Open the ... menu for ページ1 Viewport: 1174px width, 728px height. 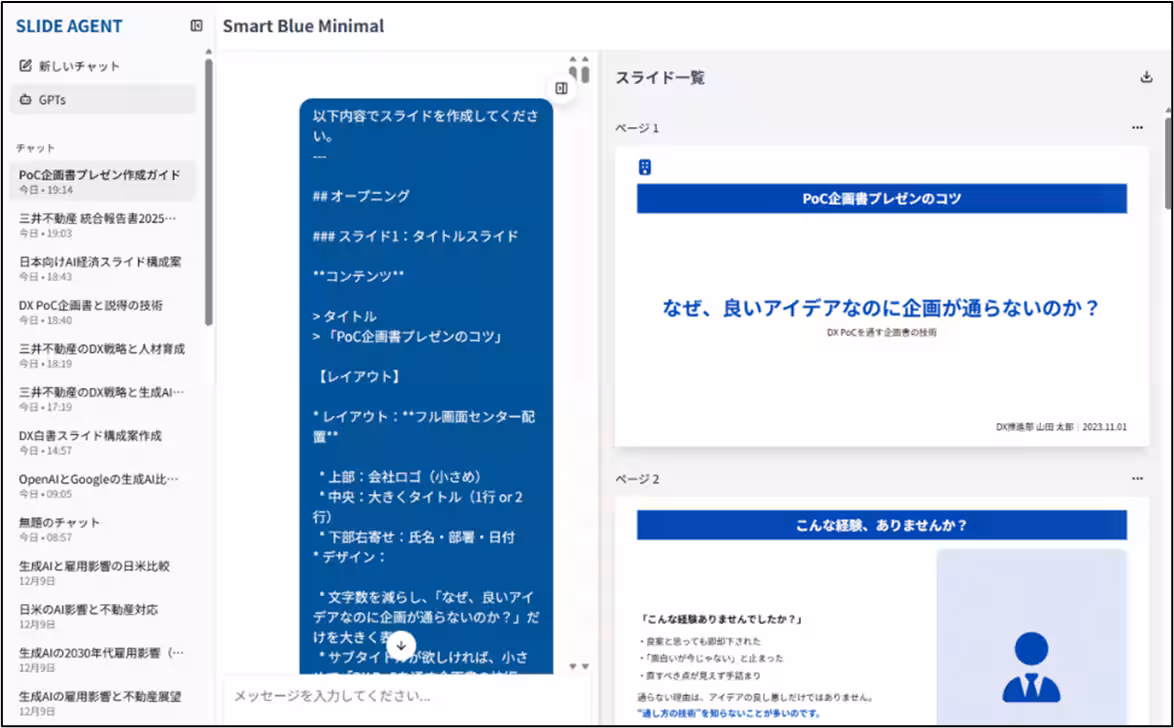1136,127
